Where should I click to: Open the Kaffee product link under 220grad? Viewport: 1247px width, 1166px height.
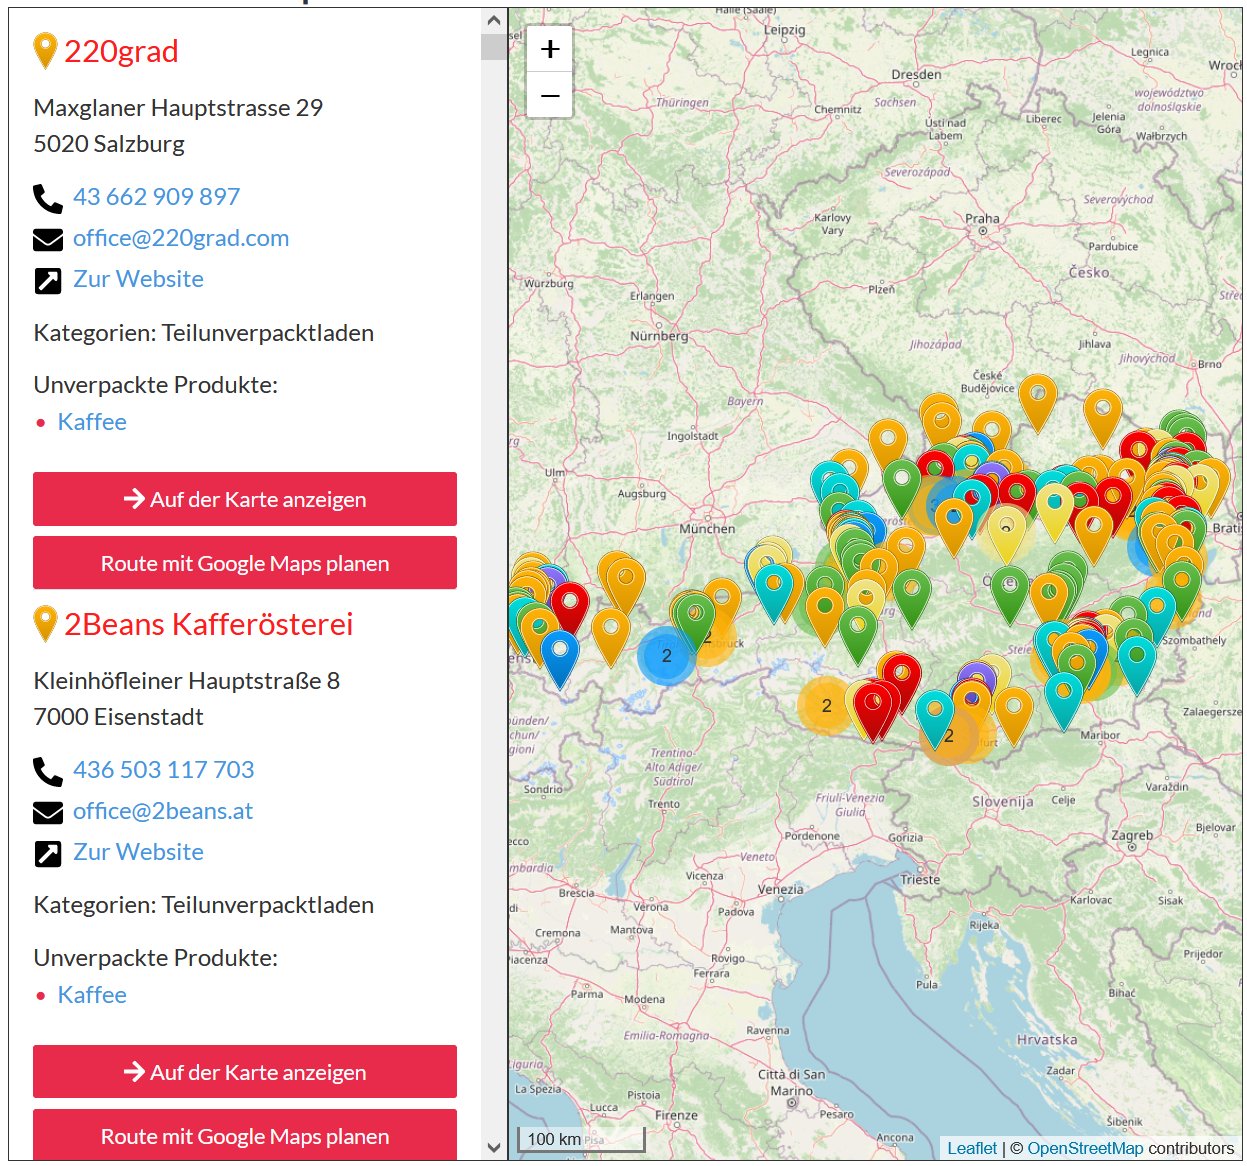click(92, 422)
